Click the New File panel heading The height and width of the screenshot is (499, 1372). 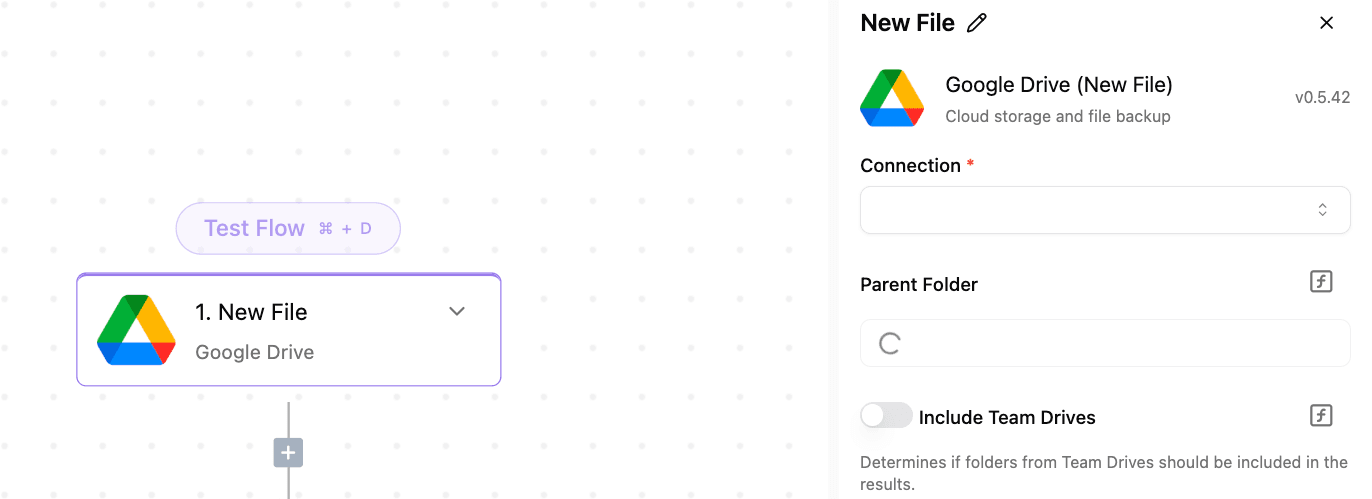point(908,23)
